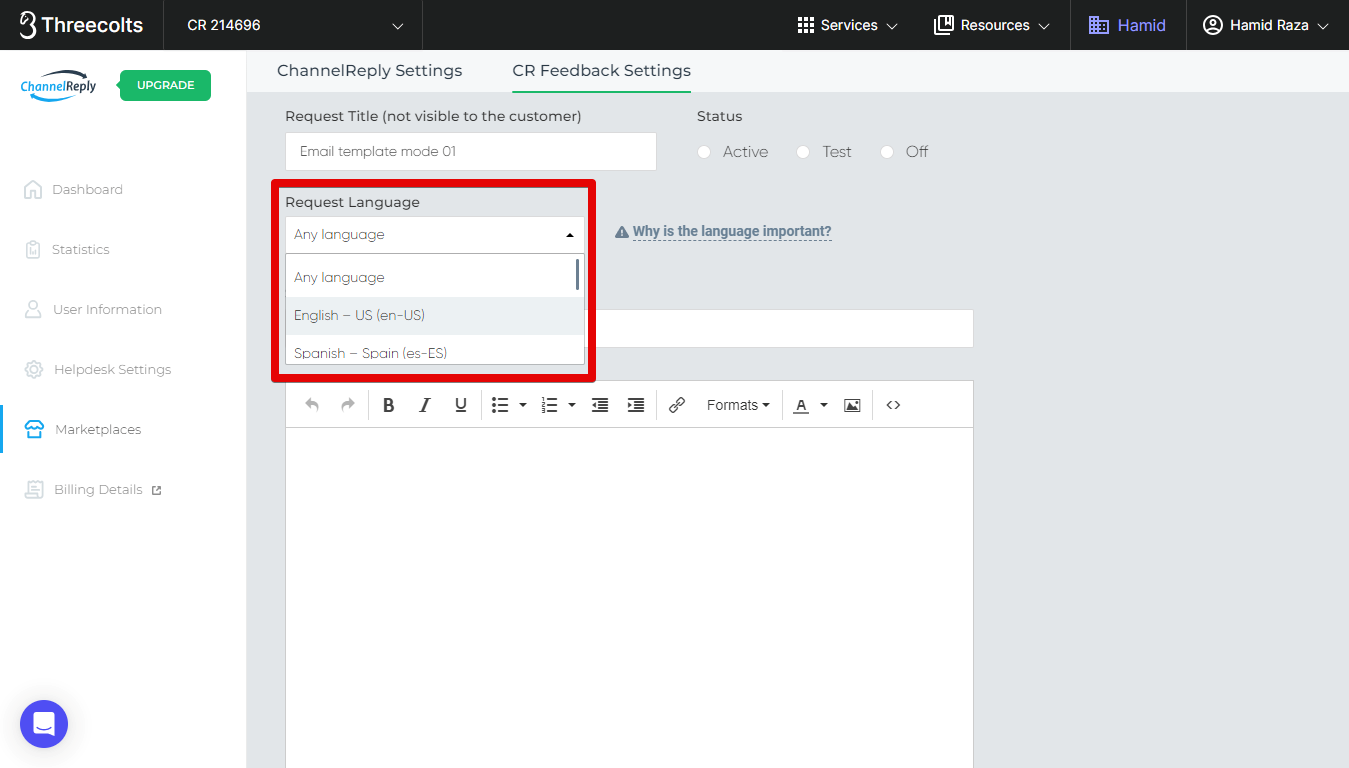
Task: Click inside the email body editor
Action: [x=629, y=598]
